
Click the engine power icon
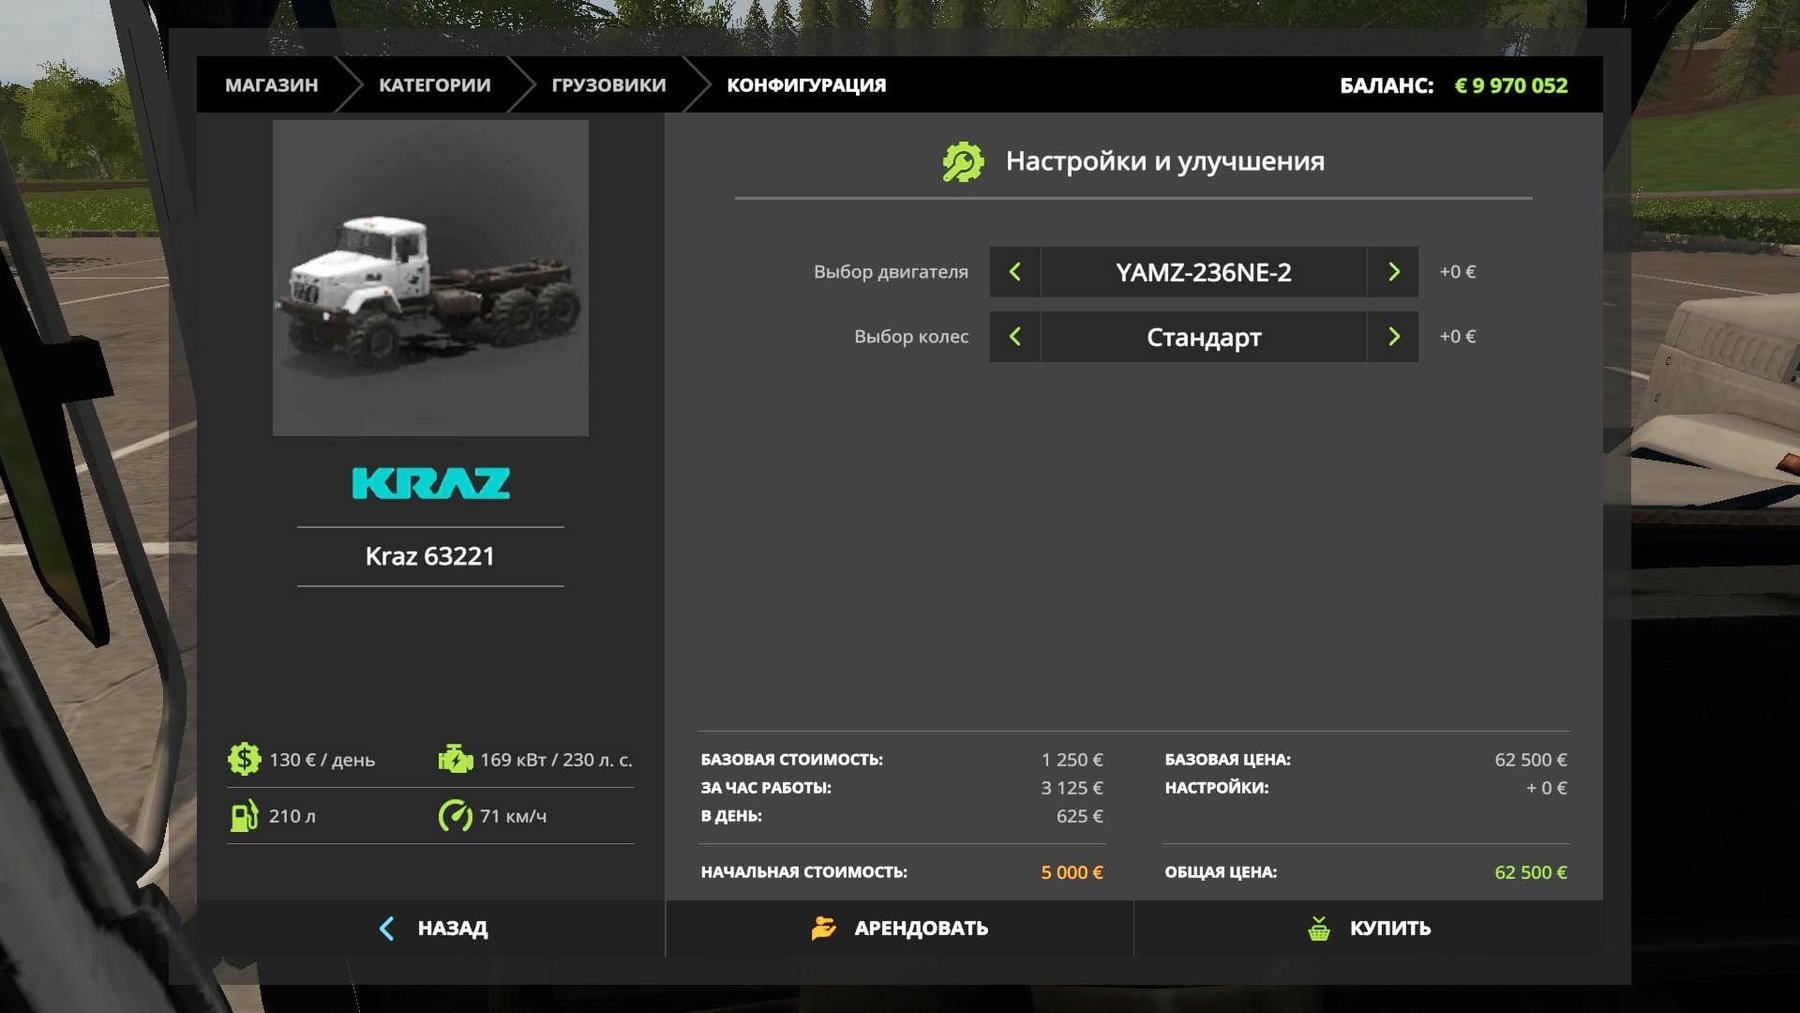pyautogui.click(x=455, y=759)
